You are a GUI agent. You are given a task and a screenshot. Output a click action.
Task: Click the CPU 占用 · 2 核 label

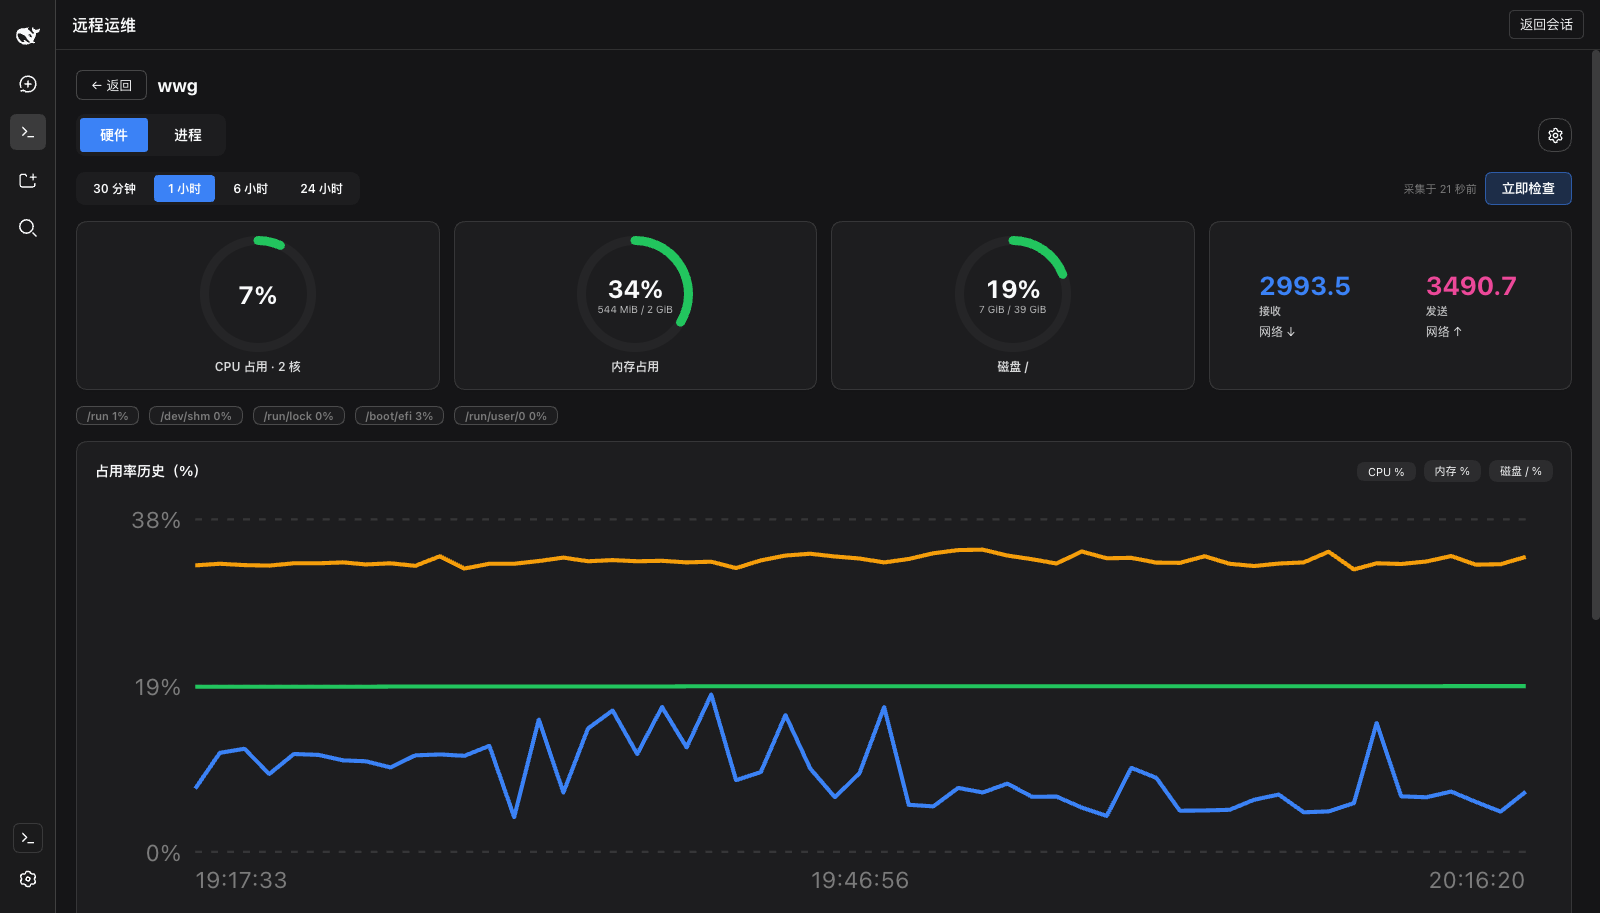coord(258,367)
